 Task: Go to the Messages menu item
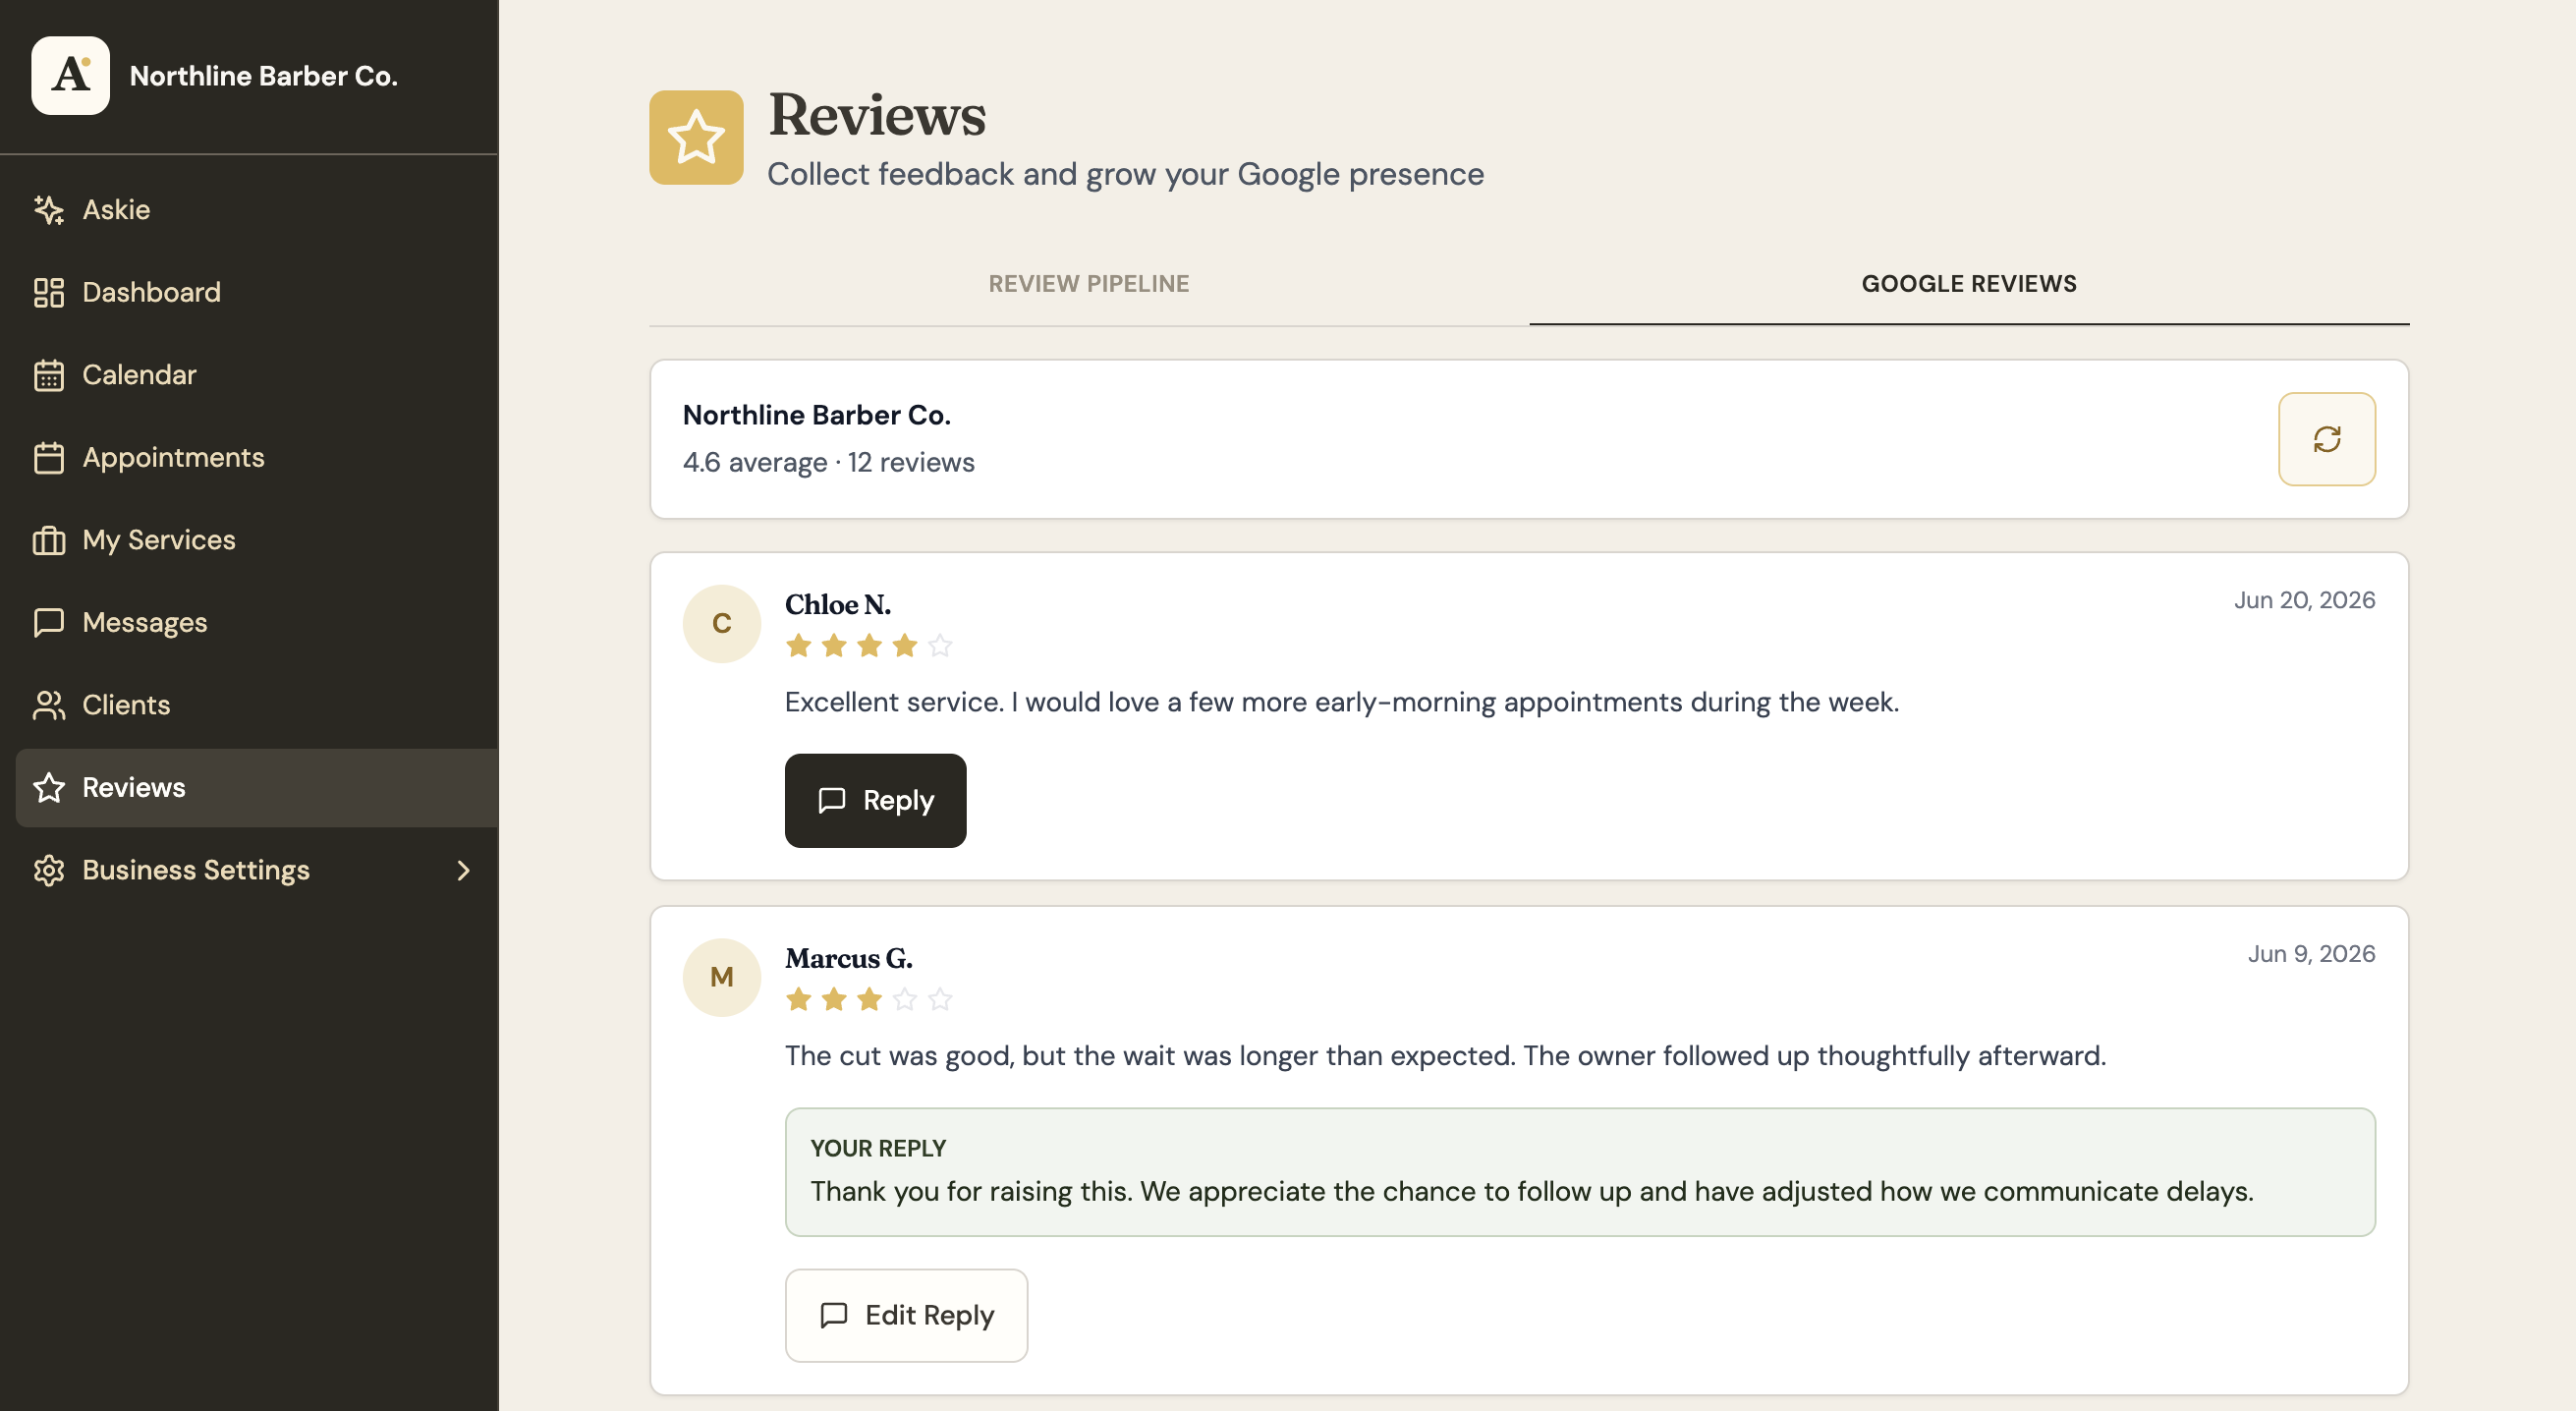(256, 623)
